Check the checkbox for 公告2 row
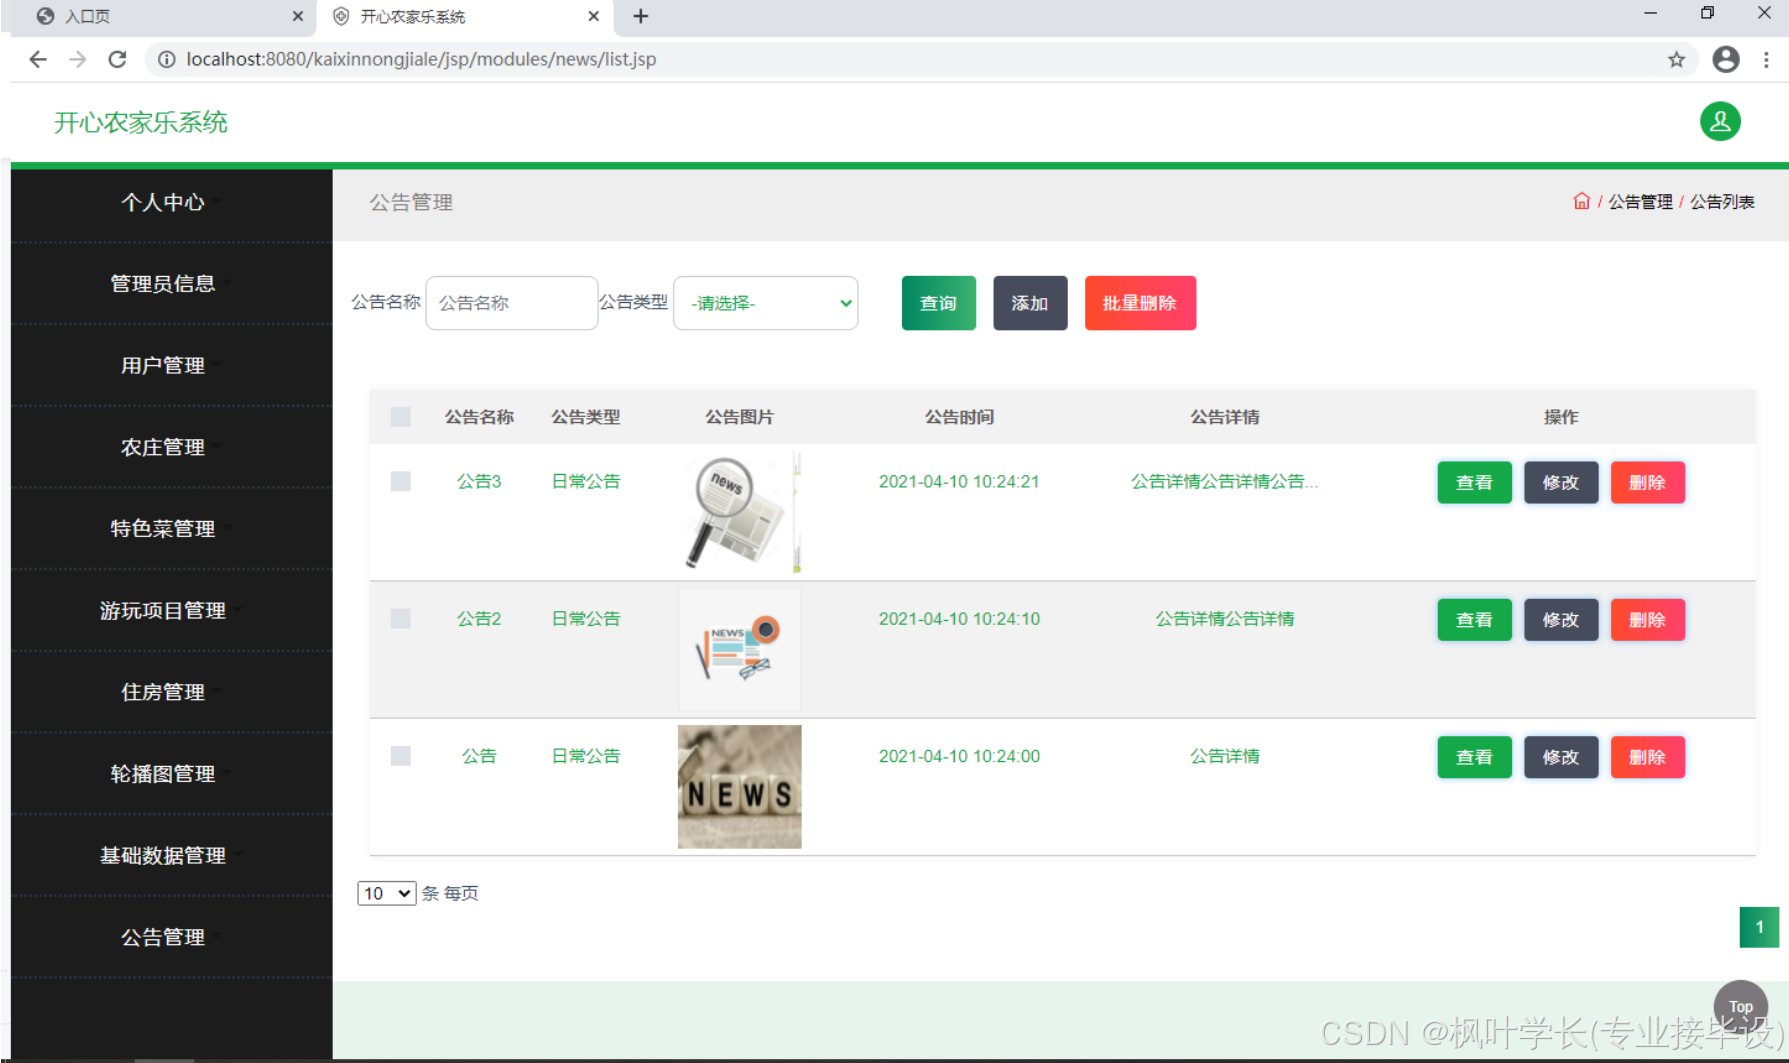Image resolution: width=1789 pixels, height=1063 pixels. click(x=401, y=618)
